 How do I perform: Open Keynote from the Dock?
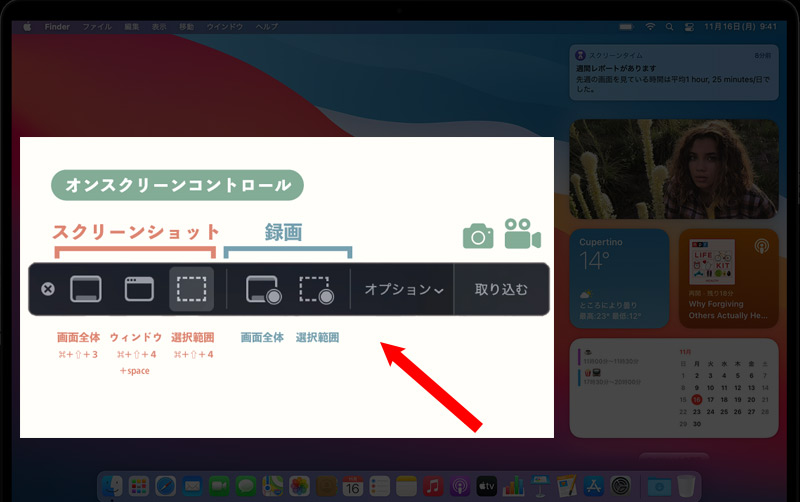click(540, 486)
